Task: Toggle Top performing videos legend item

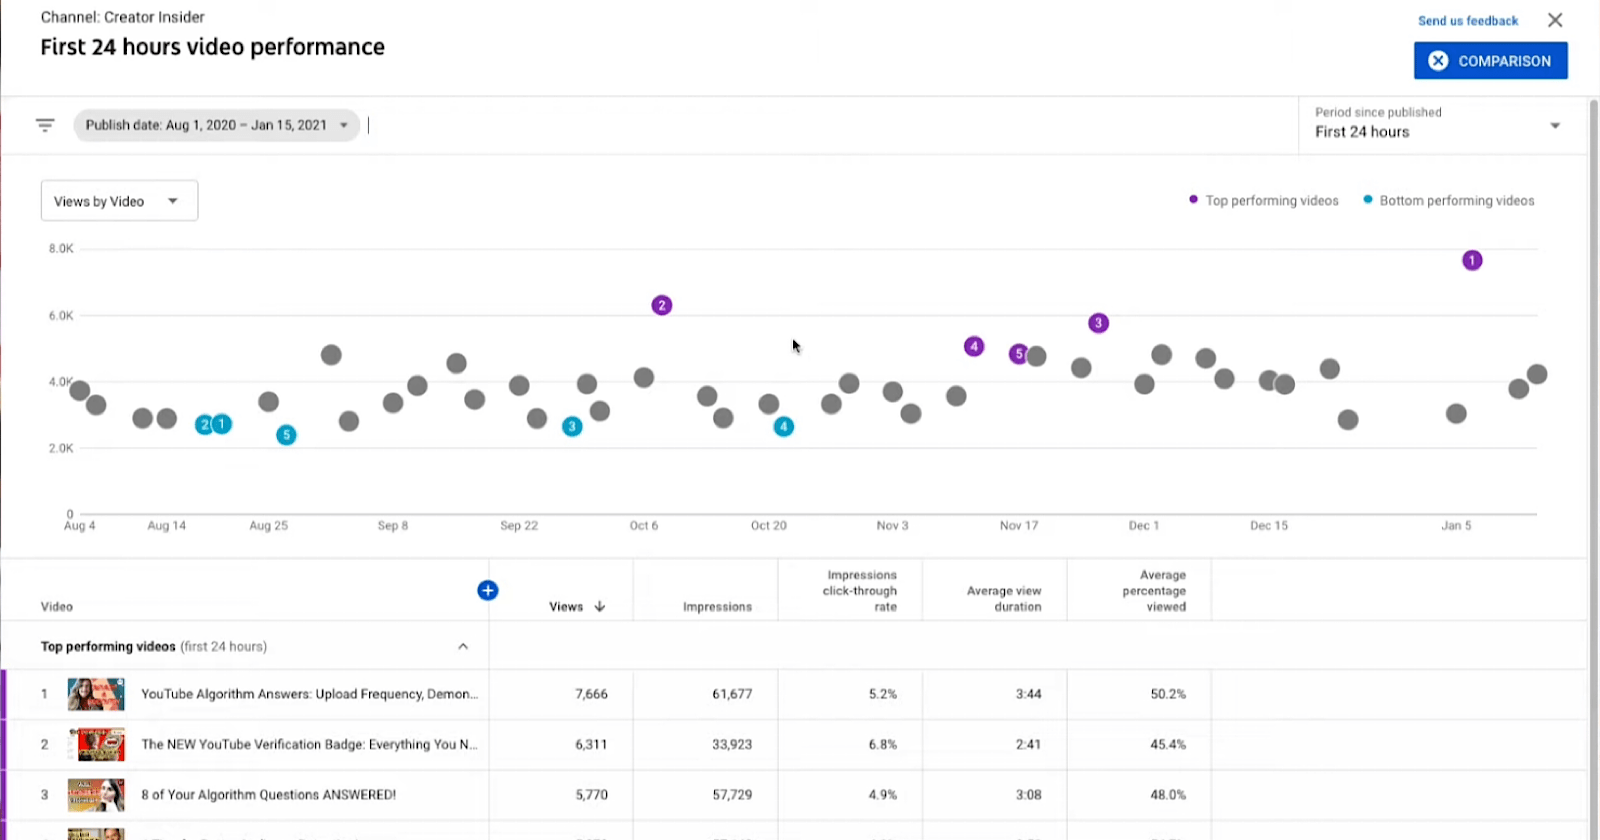Action: click(1263, 201)
